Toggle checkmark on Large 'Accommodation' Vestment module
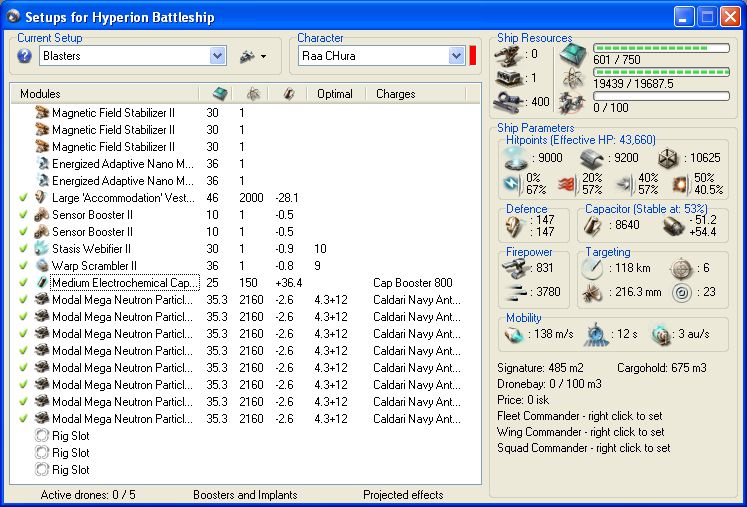Screen dimensions: 747x507 click(23, 197)
